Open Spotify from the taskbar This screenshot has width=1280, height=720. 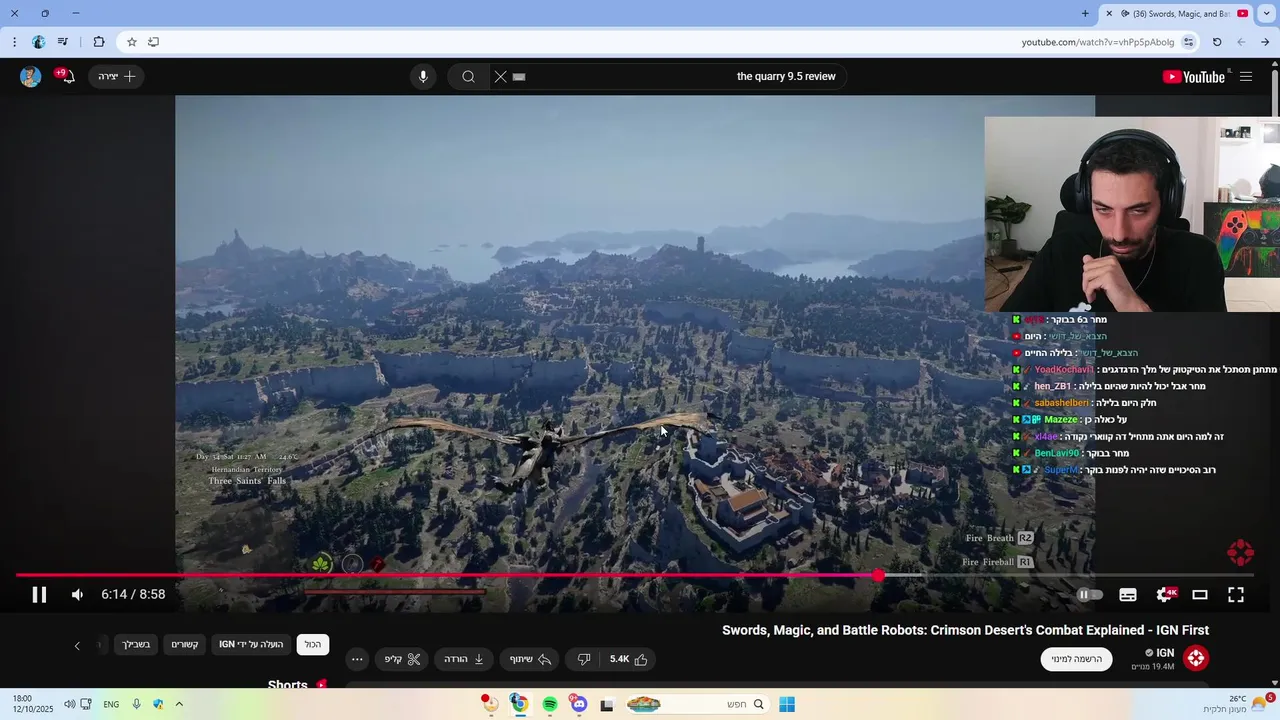[x=549, y=704]
